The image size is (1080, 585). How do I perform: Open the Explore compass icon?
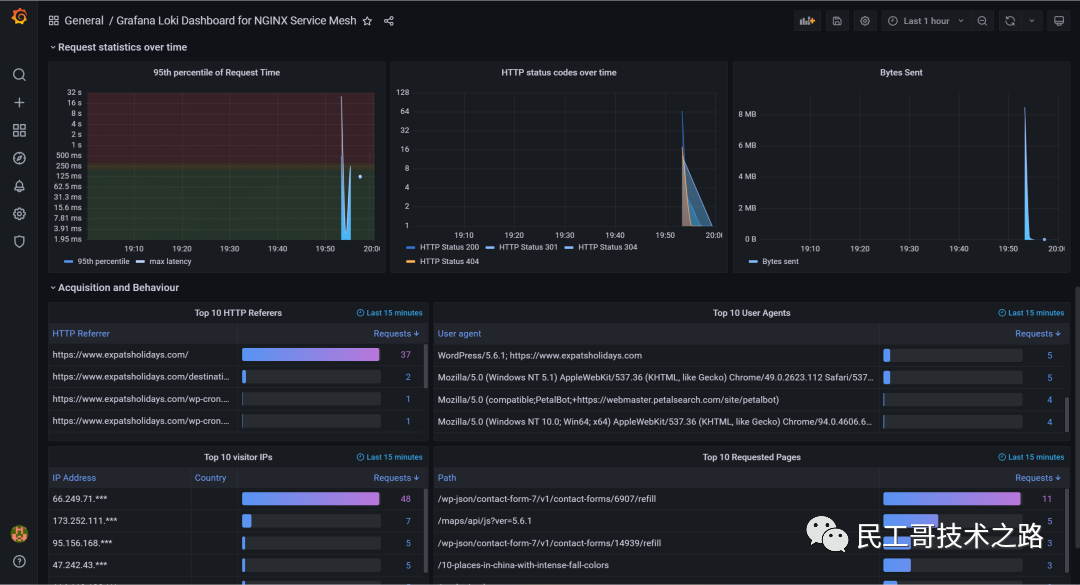coord(19,158)
